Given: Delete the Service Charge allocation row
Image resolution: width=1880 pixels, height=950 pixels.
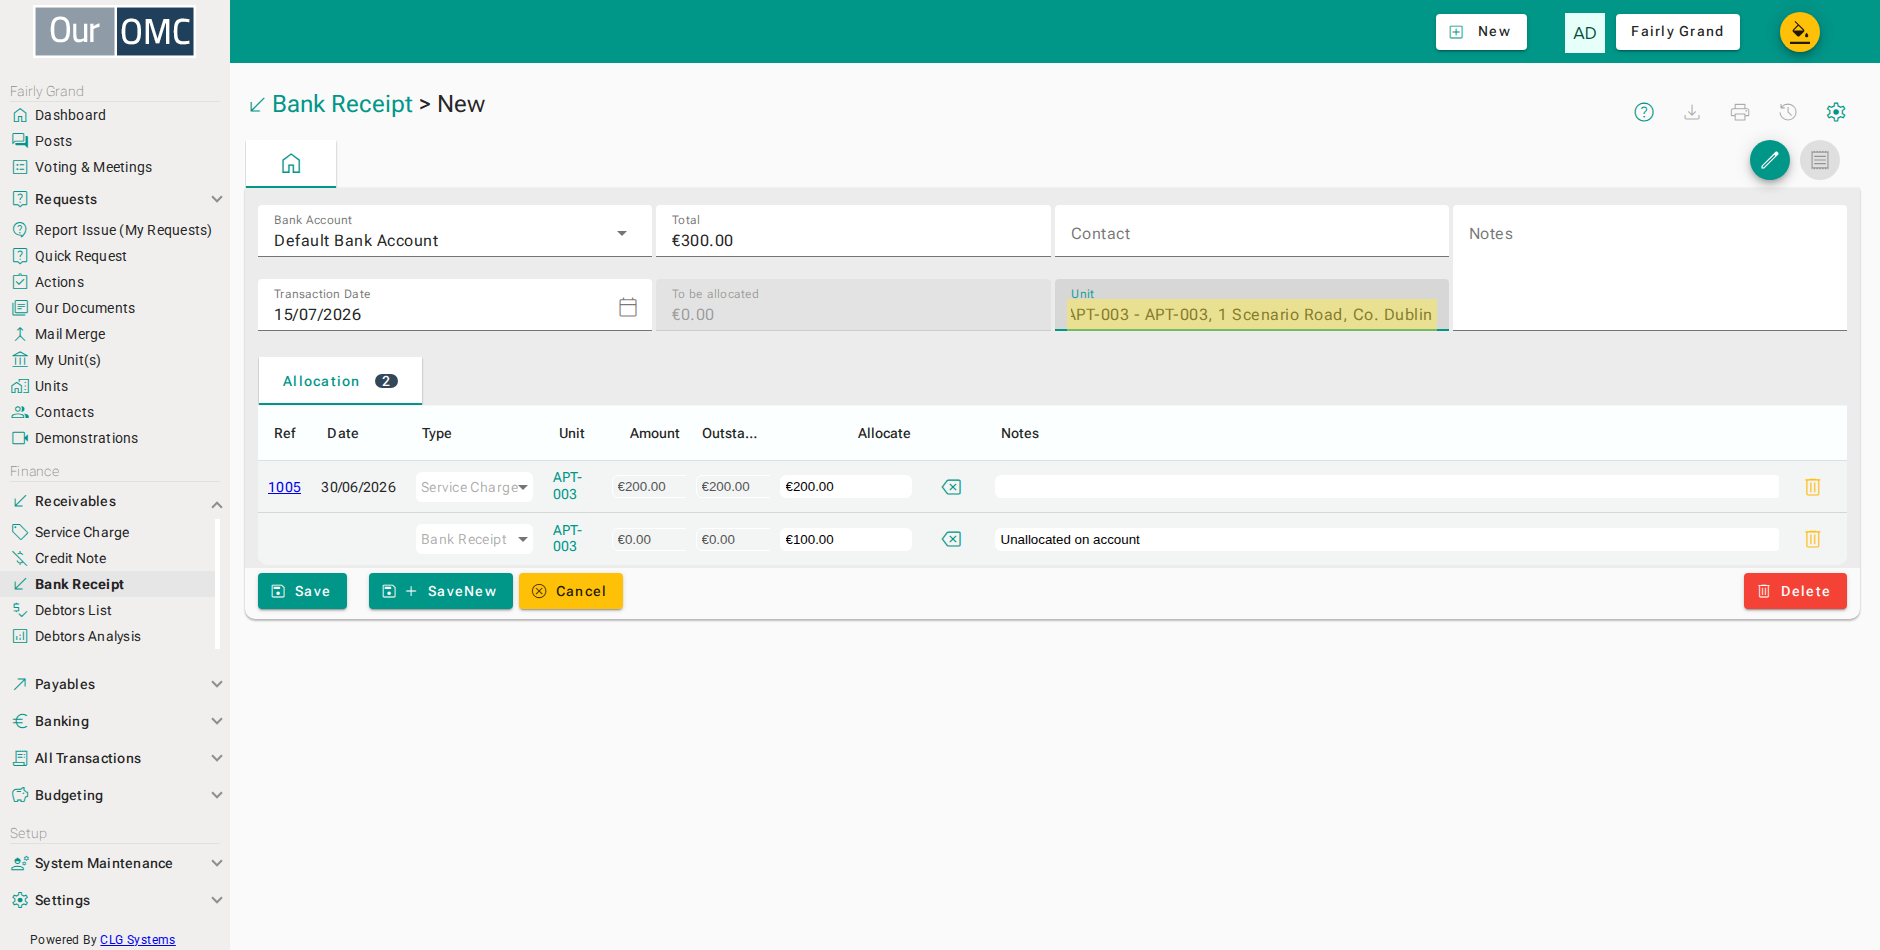Looking at the screenshot, I should coord(1812,487).
